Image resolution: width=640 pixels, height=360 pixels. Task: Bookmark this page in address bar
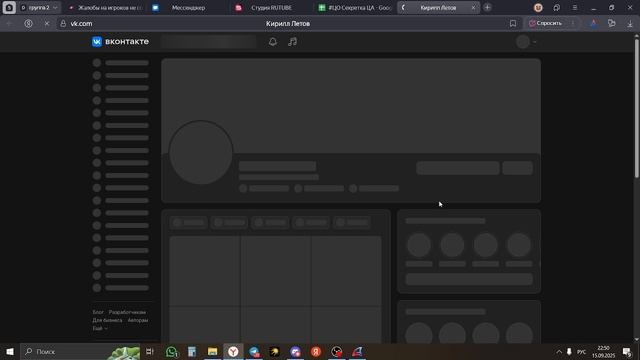point(513,24)
